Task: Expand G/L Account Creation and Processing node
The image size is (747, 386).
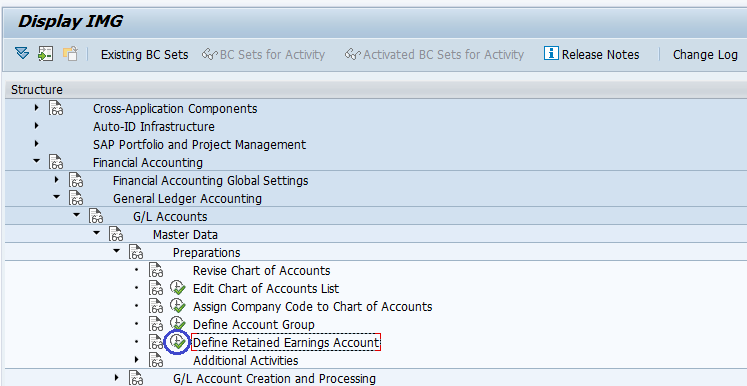Action: pos(117,378)
